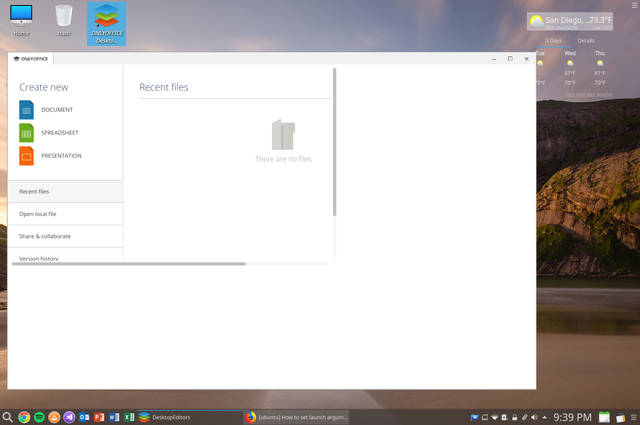Click the 9:39 PM clock

572,417
